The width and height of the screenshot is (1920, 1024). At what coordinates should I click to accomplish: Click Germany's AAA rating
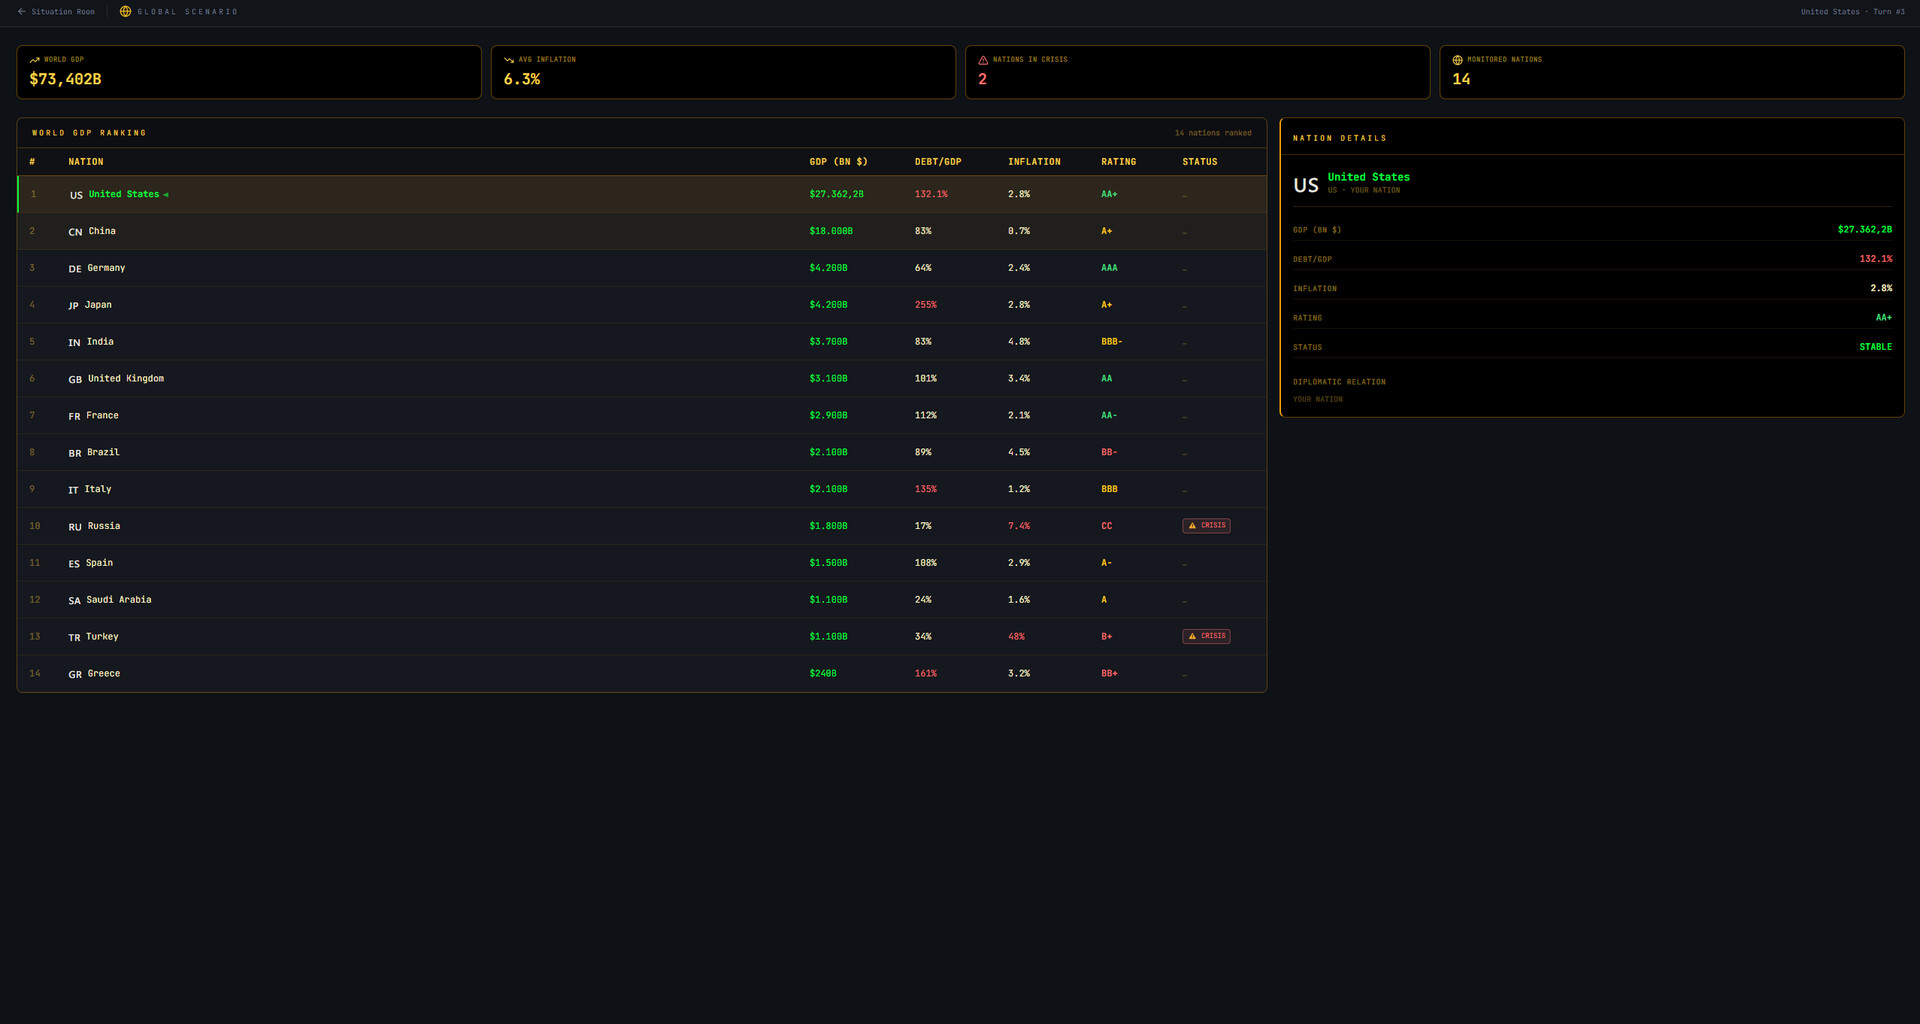pos(1109,268)
